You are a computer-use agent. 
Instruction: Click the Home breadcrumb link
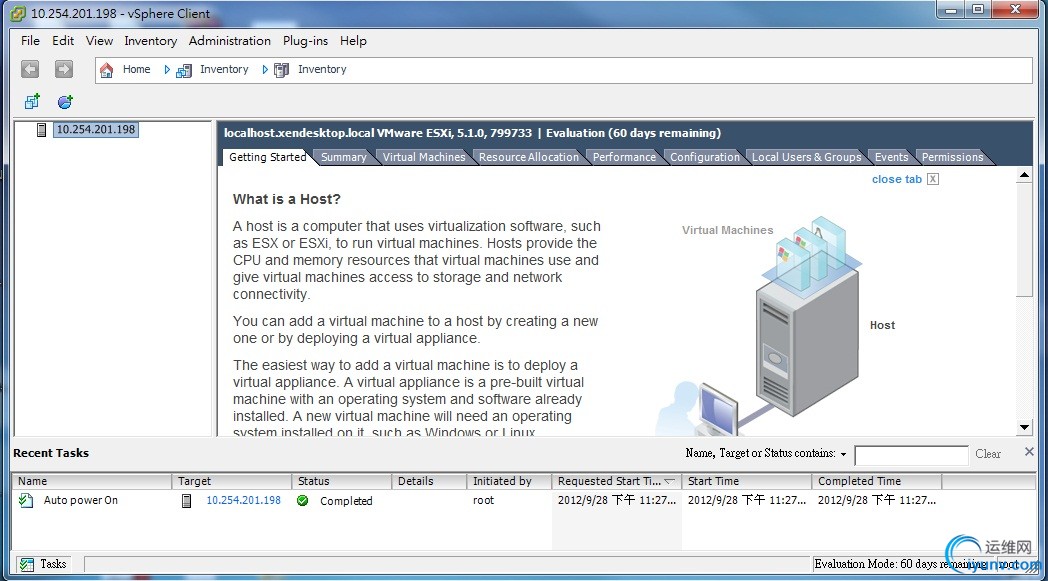click(x=136, y=69)
